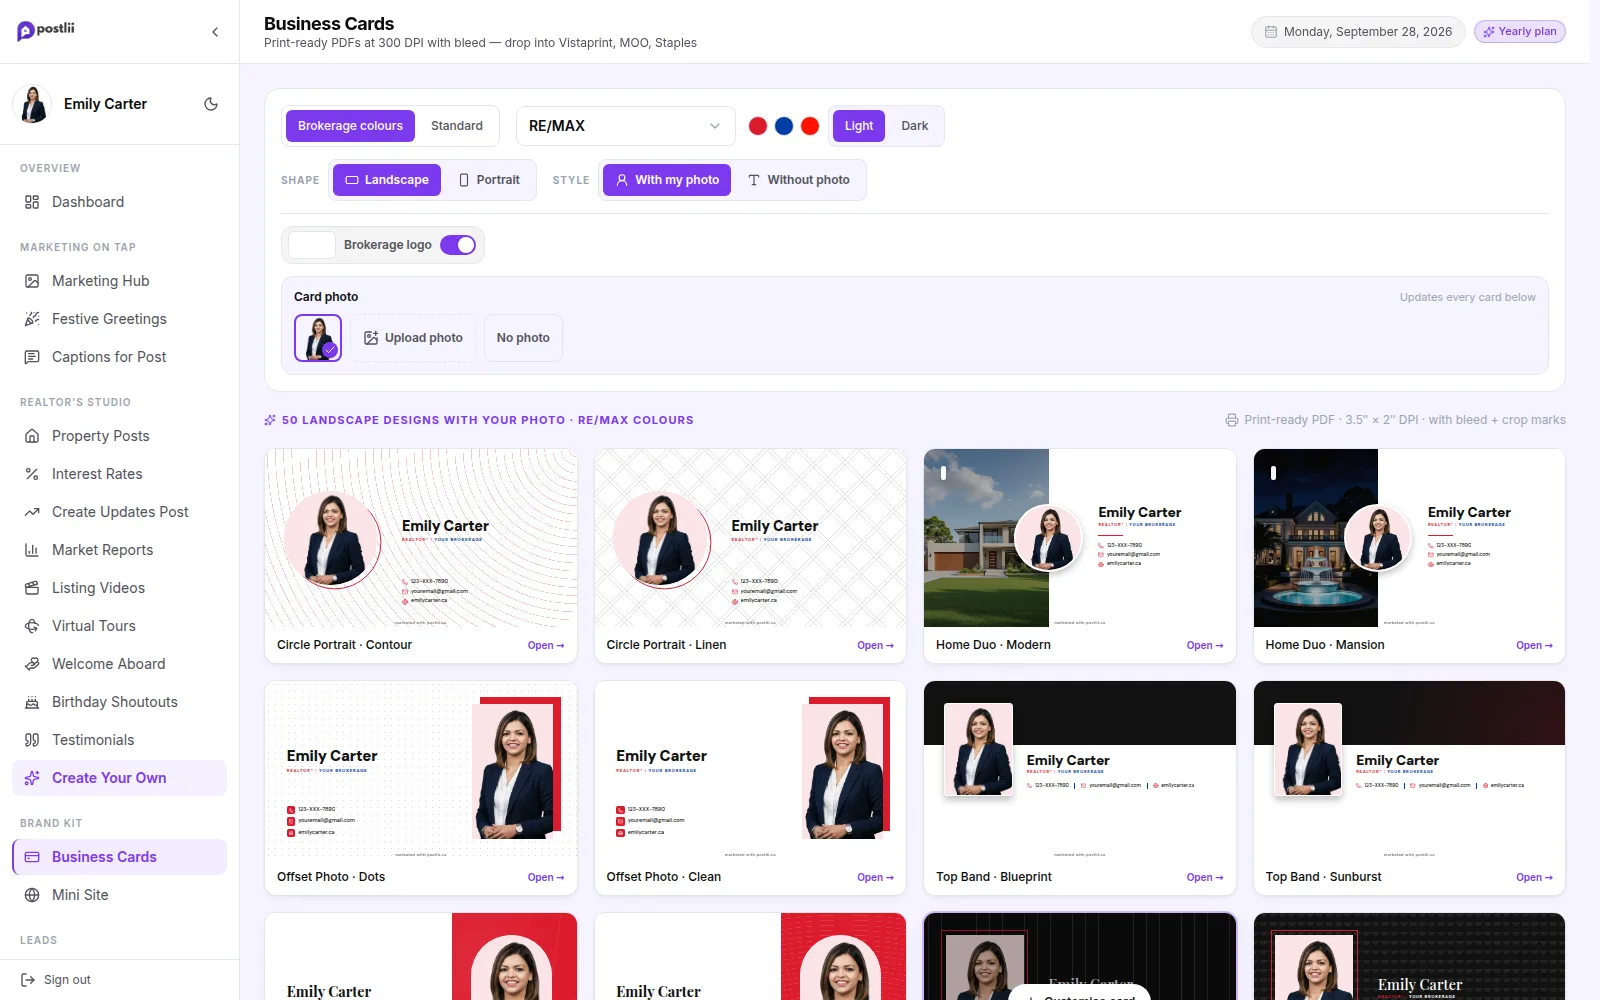The height and width of the screenshot is (1000, 1600).
Task: Click the date calendar pill
Action: 1358,32
